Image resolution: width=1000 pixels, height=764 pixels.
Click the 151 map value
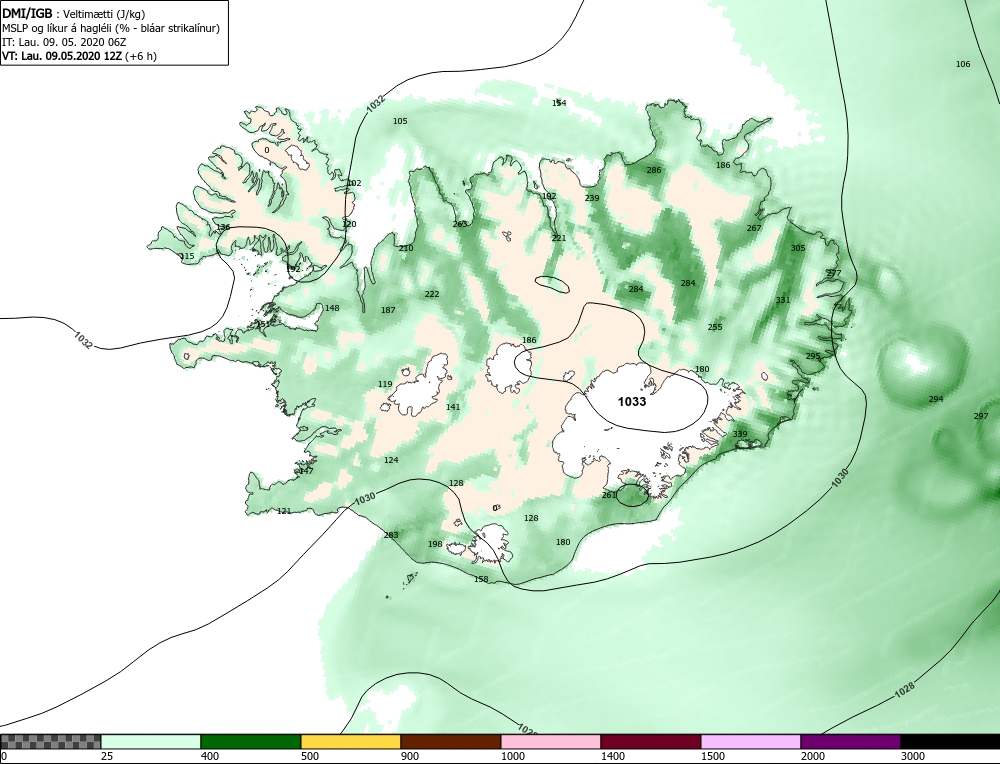tap(263, 325)
